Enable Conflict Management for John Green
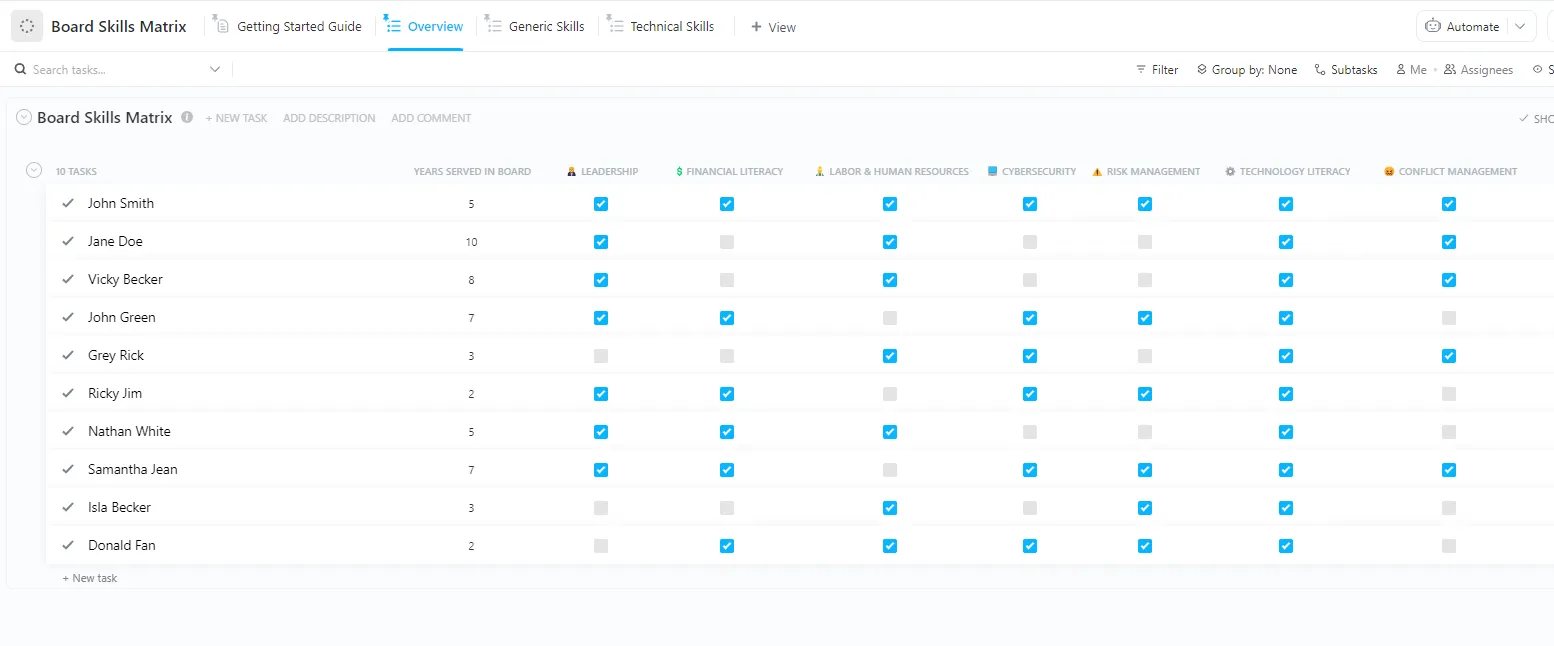 coord(1449,318)
